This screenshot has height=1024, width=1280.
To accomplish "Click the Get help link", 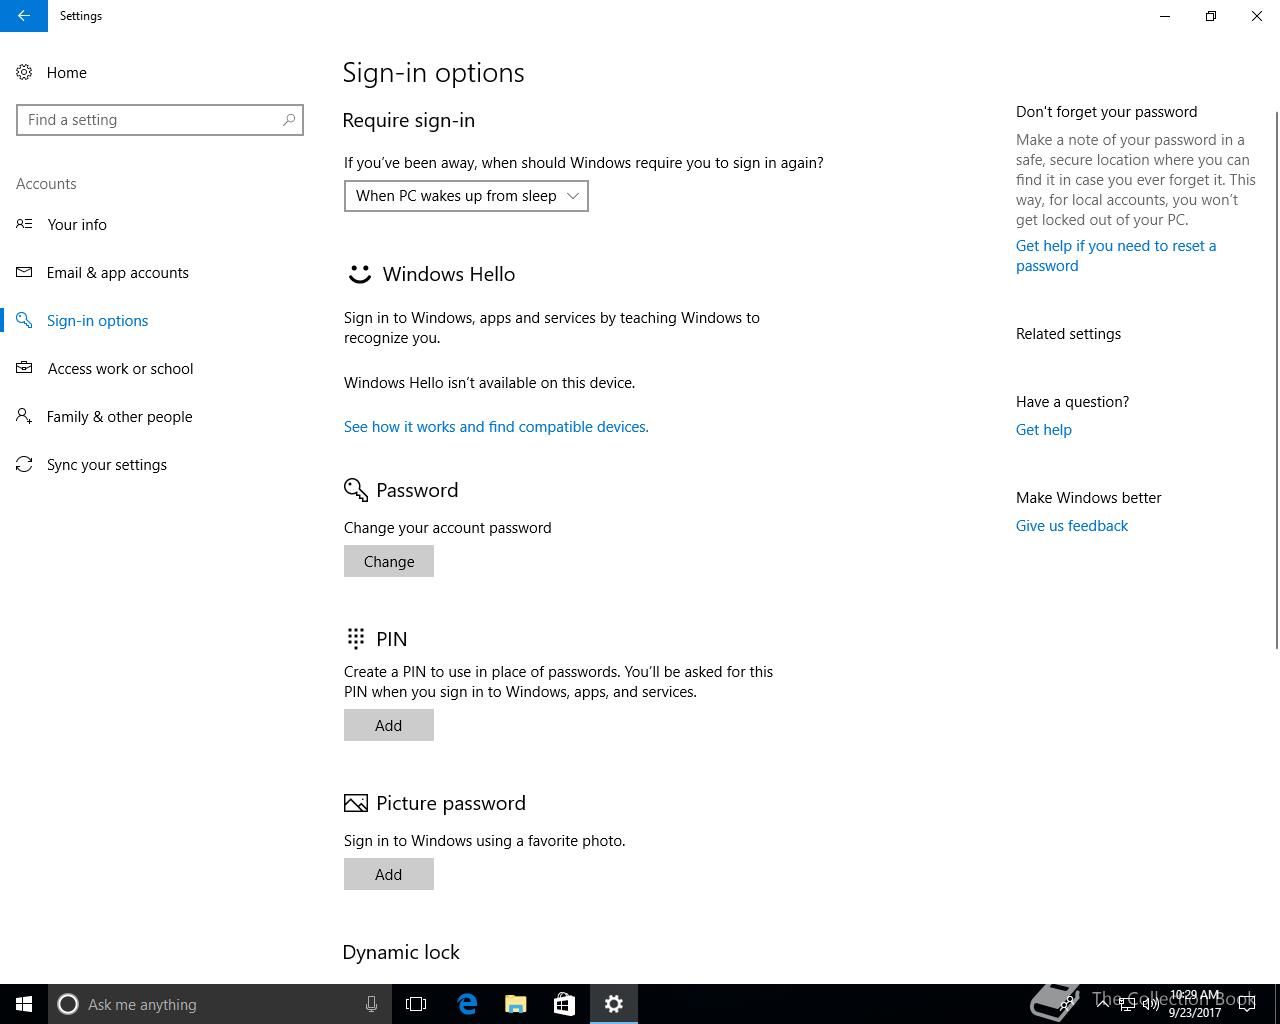I will [1044, 429].
